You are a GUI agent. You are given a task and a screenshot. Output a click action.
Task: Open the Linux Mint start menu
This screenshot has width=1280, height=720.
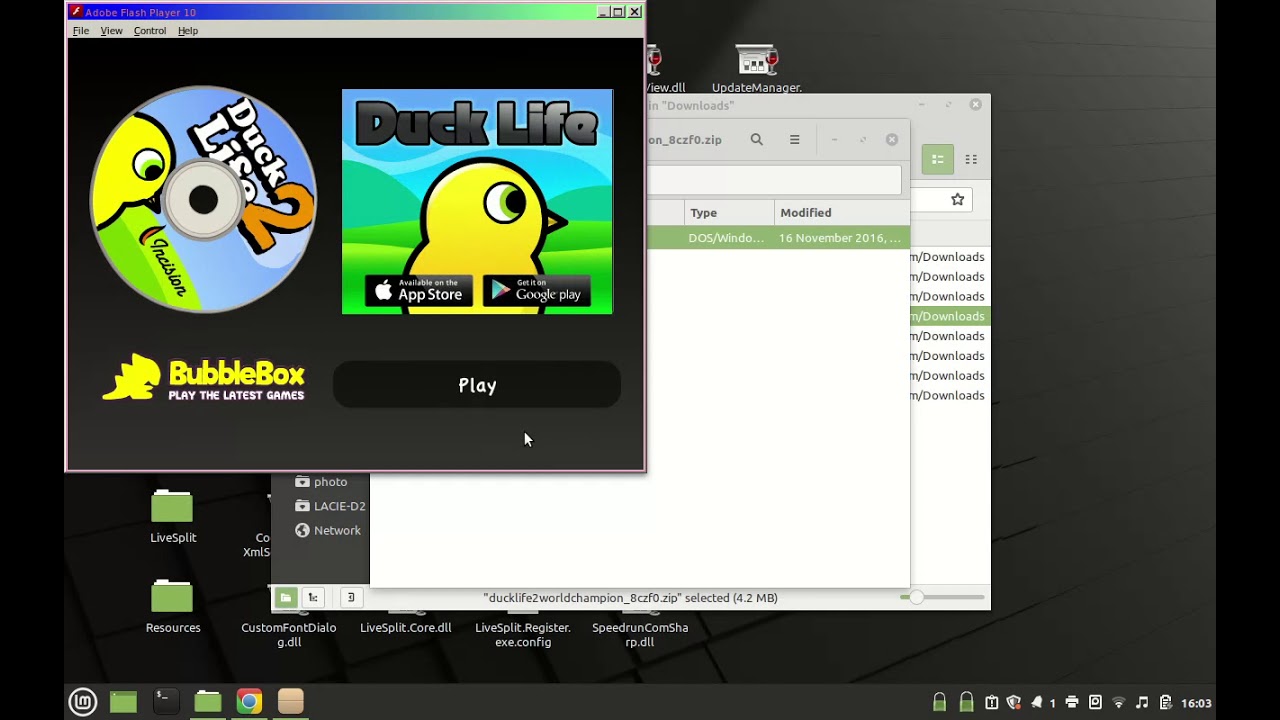tap(82, 702)
